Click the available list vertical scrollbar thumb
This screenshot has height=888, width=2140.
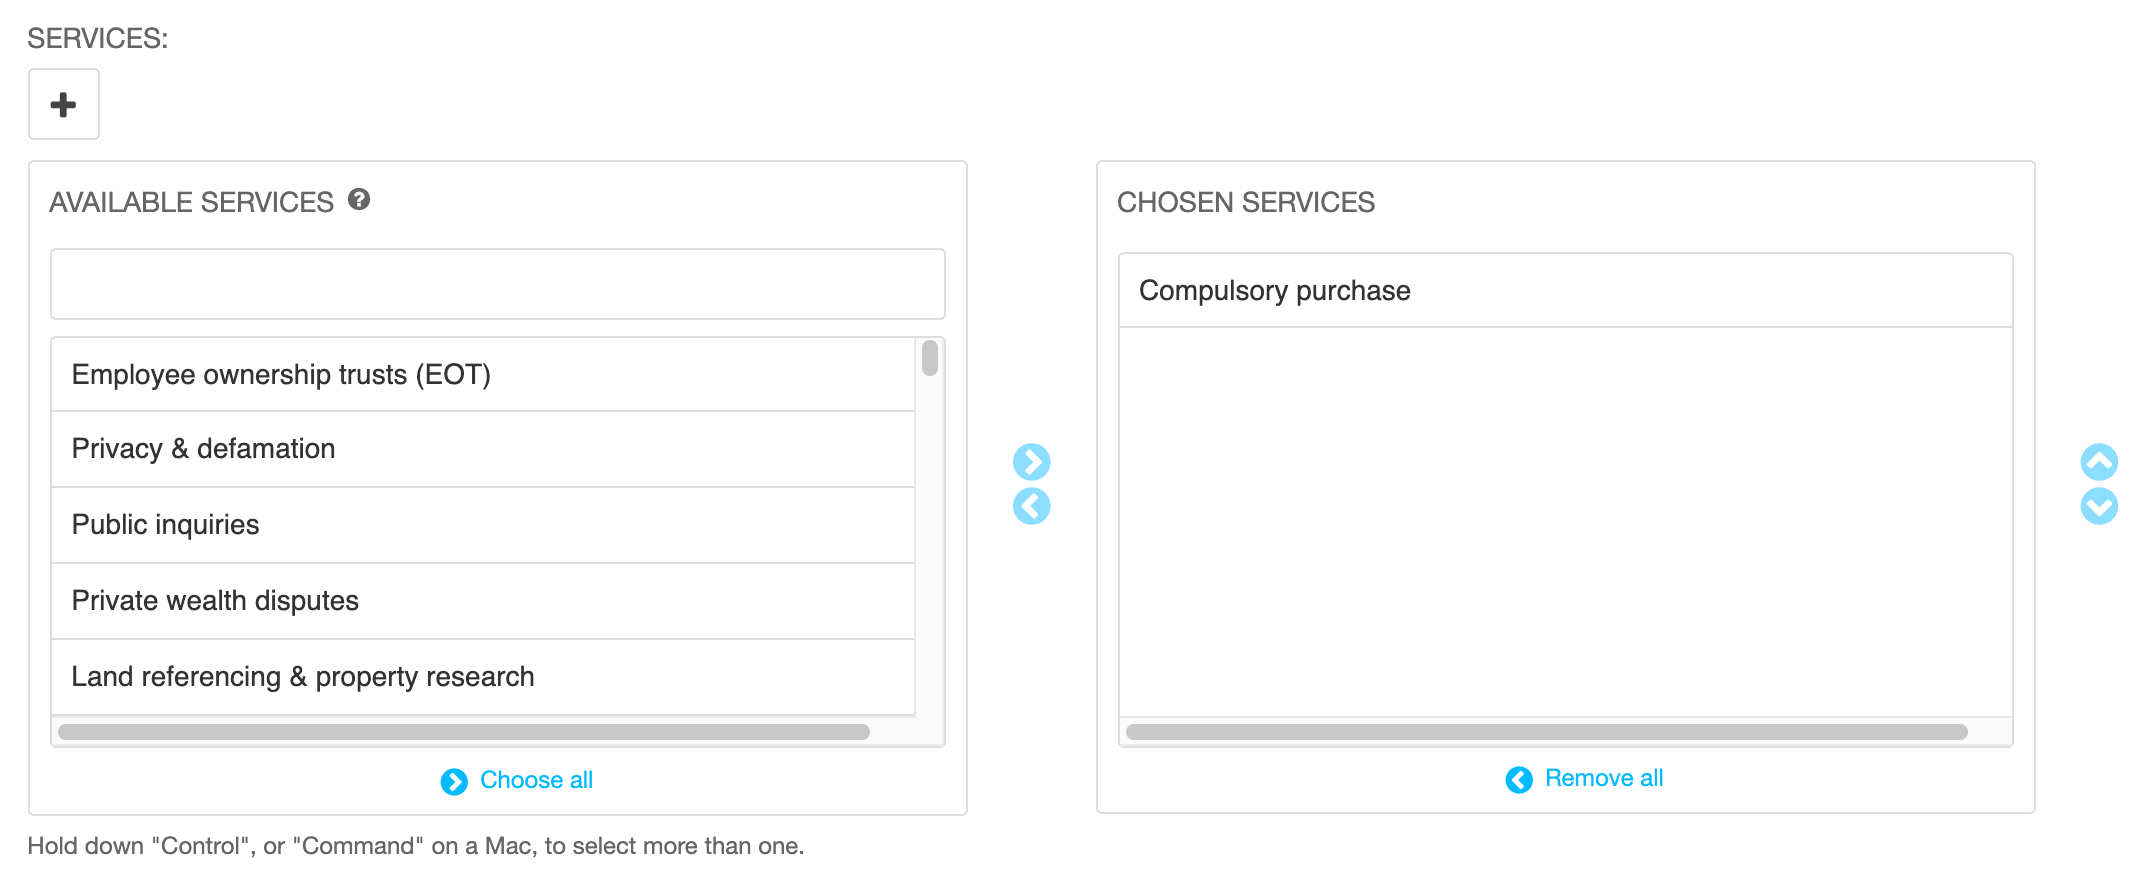click(930, 358)
